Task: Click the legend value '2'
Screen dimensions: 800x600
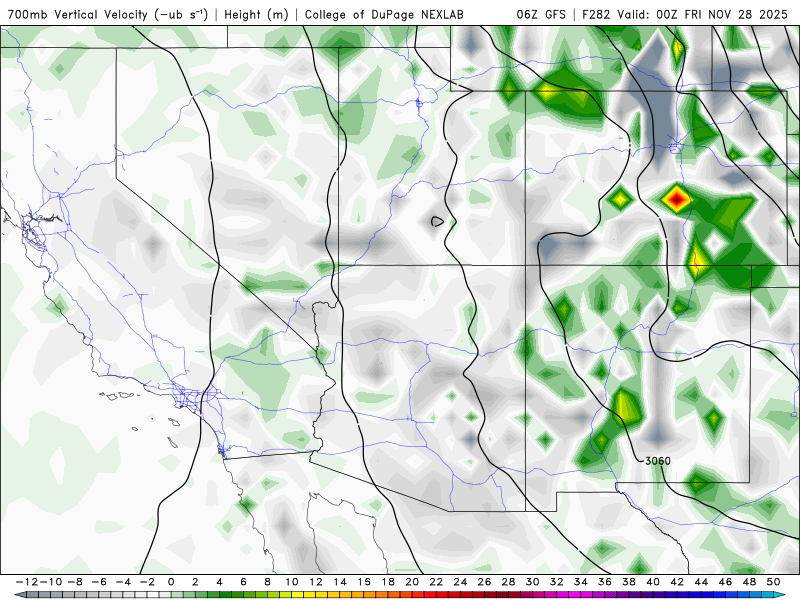Action: coord(195,582)
